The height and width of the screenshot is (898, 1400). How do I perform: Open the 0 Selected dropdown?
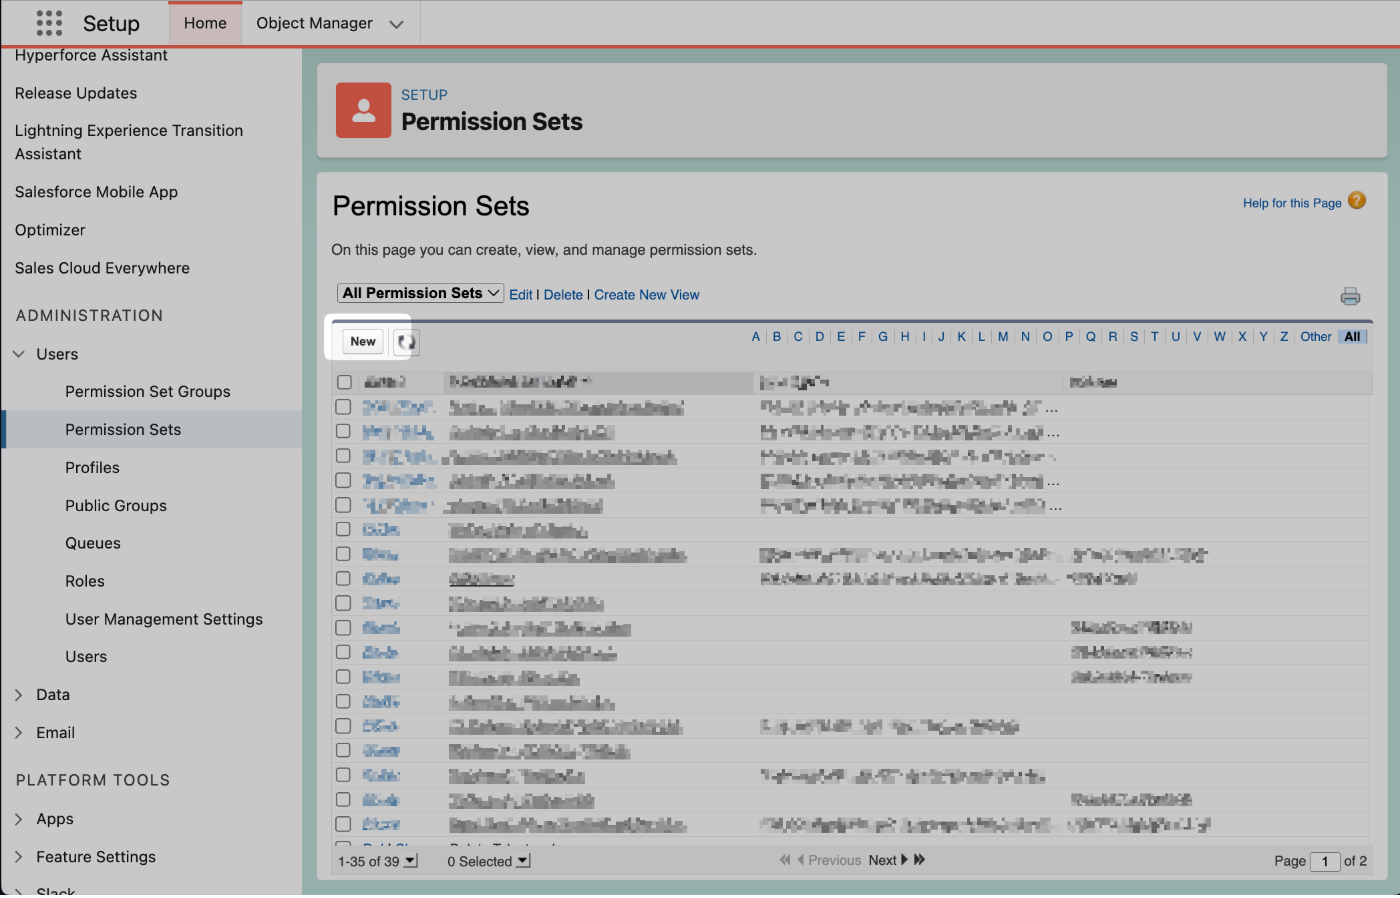488,861
